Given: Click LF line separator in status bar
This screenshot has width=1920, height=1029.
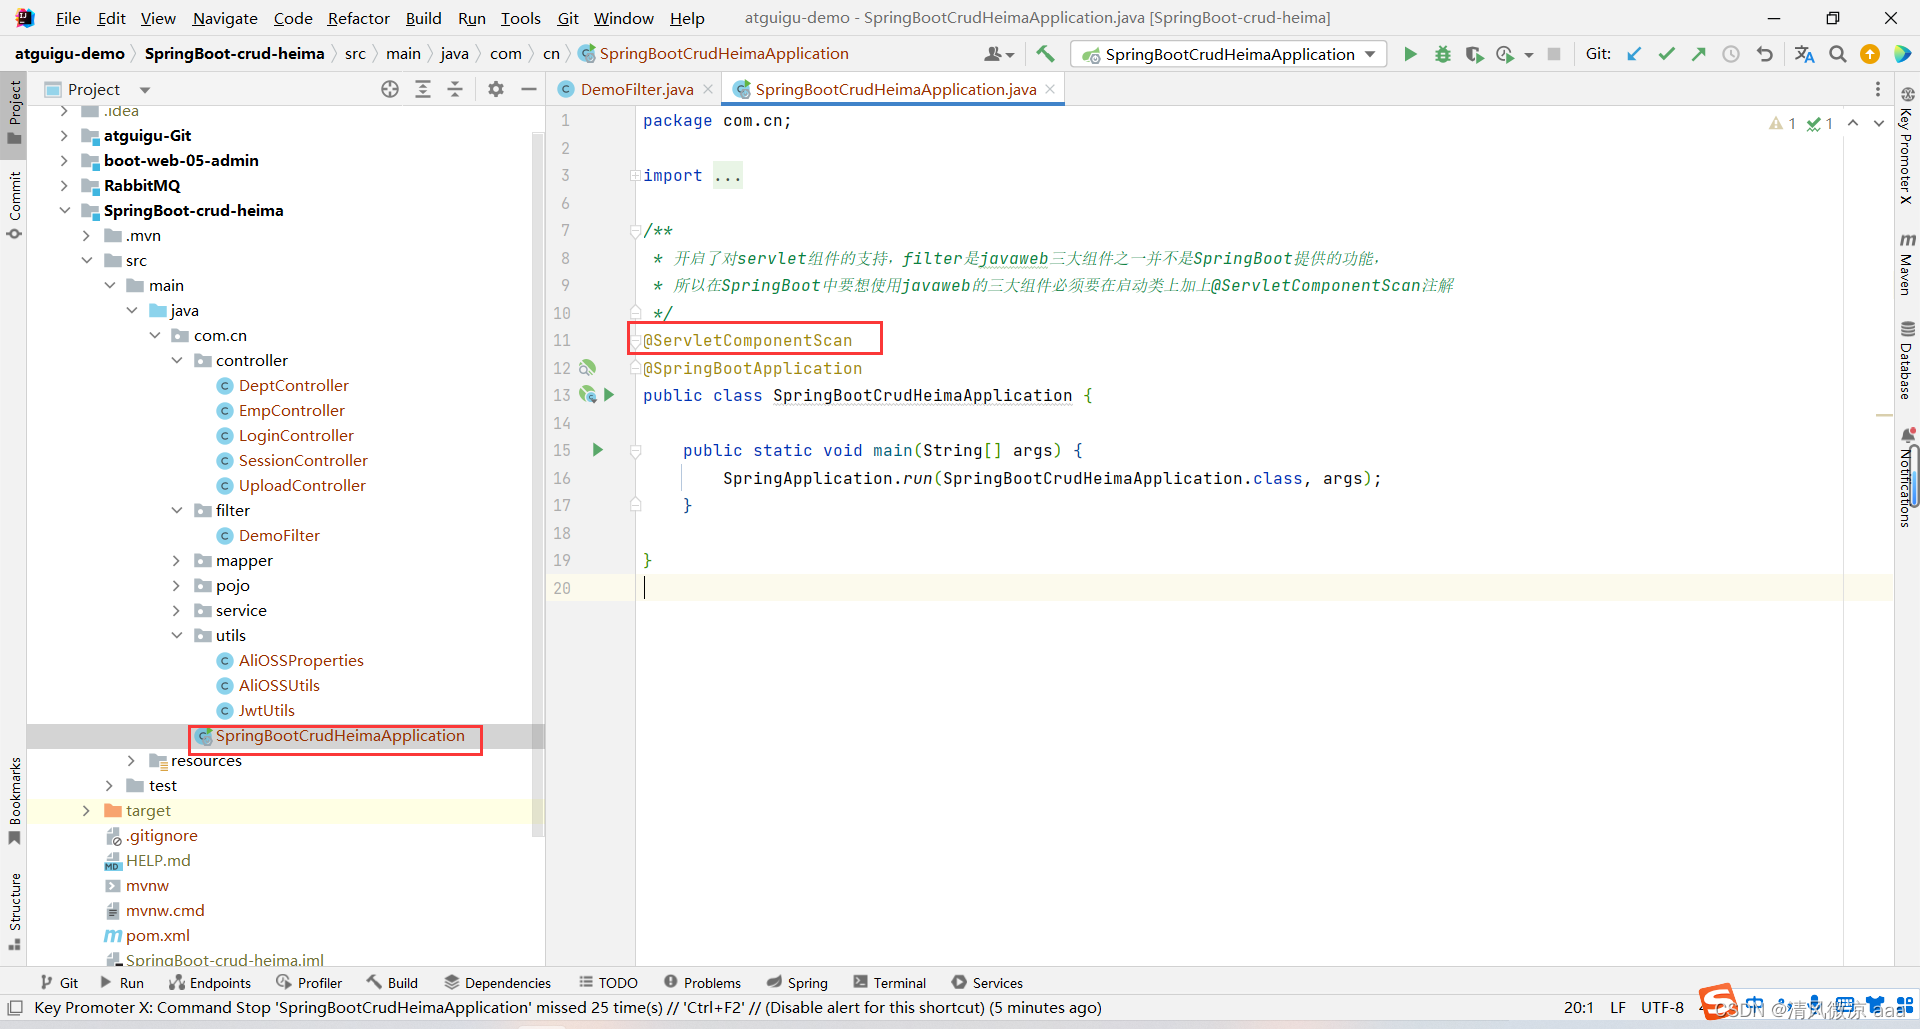Looking at the screenshot, I should 1618,1007.
